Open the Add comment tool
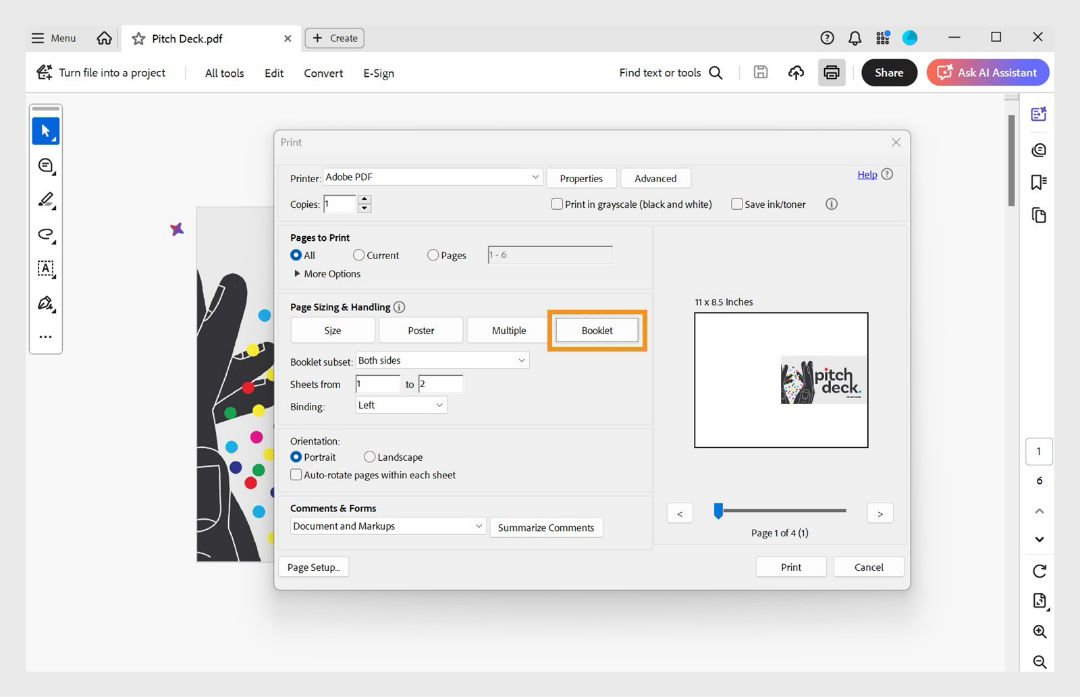Viewport: 1080px width, 697px height. (46, 165)
